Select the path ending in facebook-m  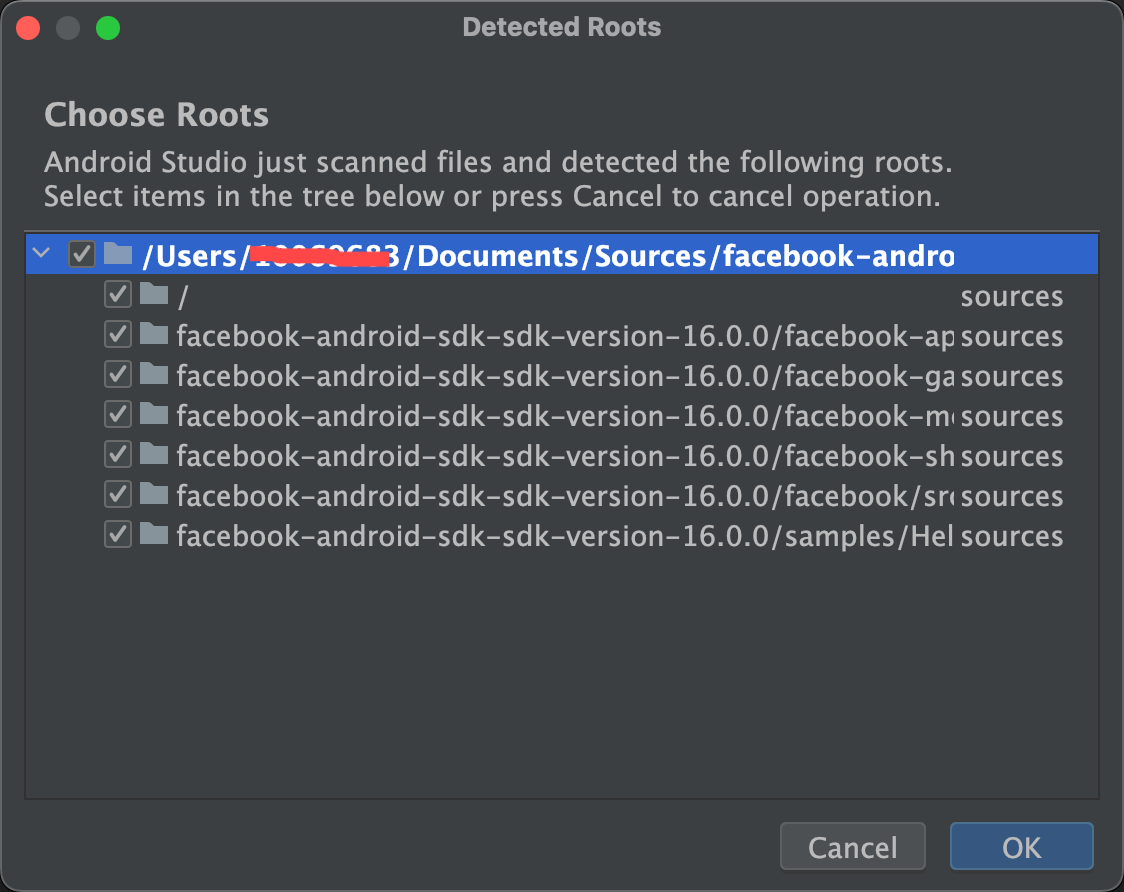[x=566, y=417]
